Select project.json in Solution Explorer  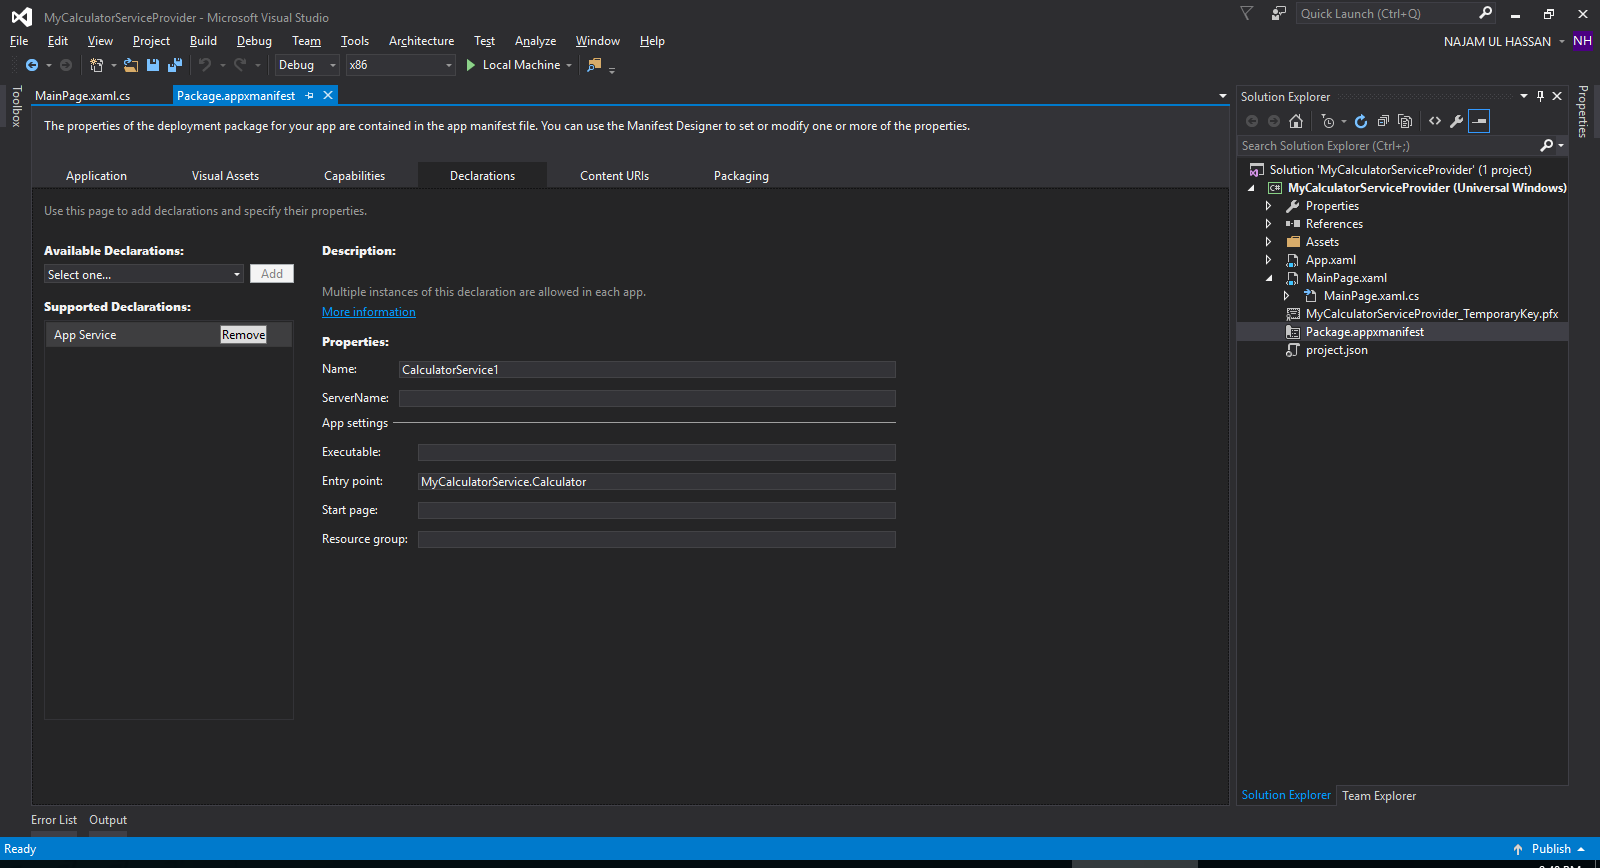[x=1336, y=350]
